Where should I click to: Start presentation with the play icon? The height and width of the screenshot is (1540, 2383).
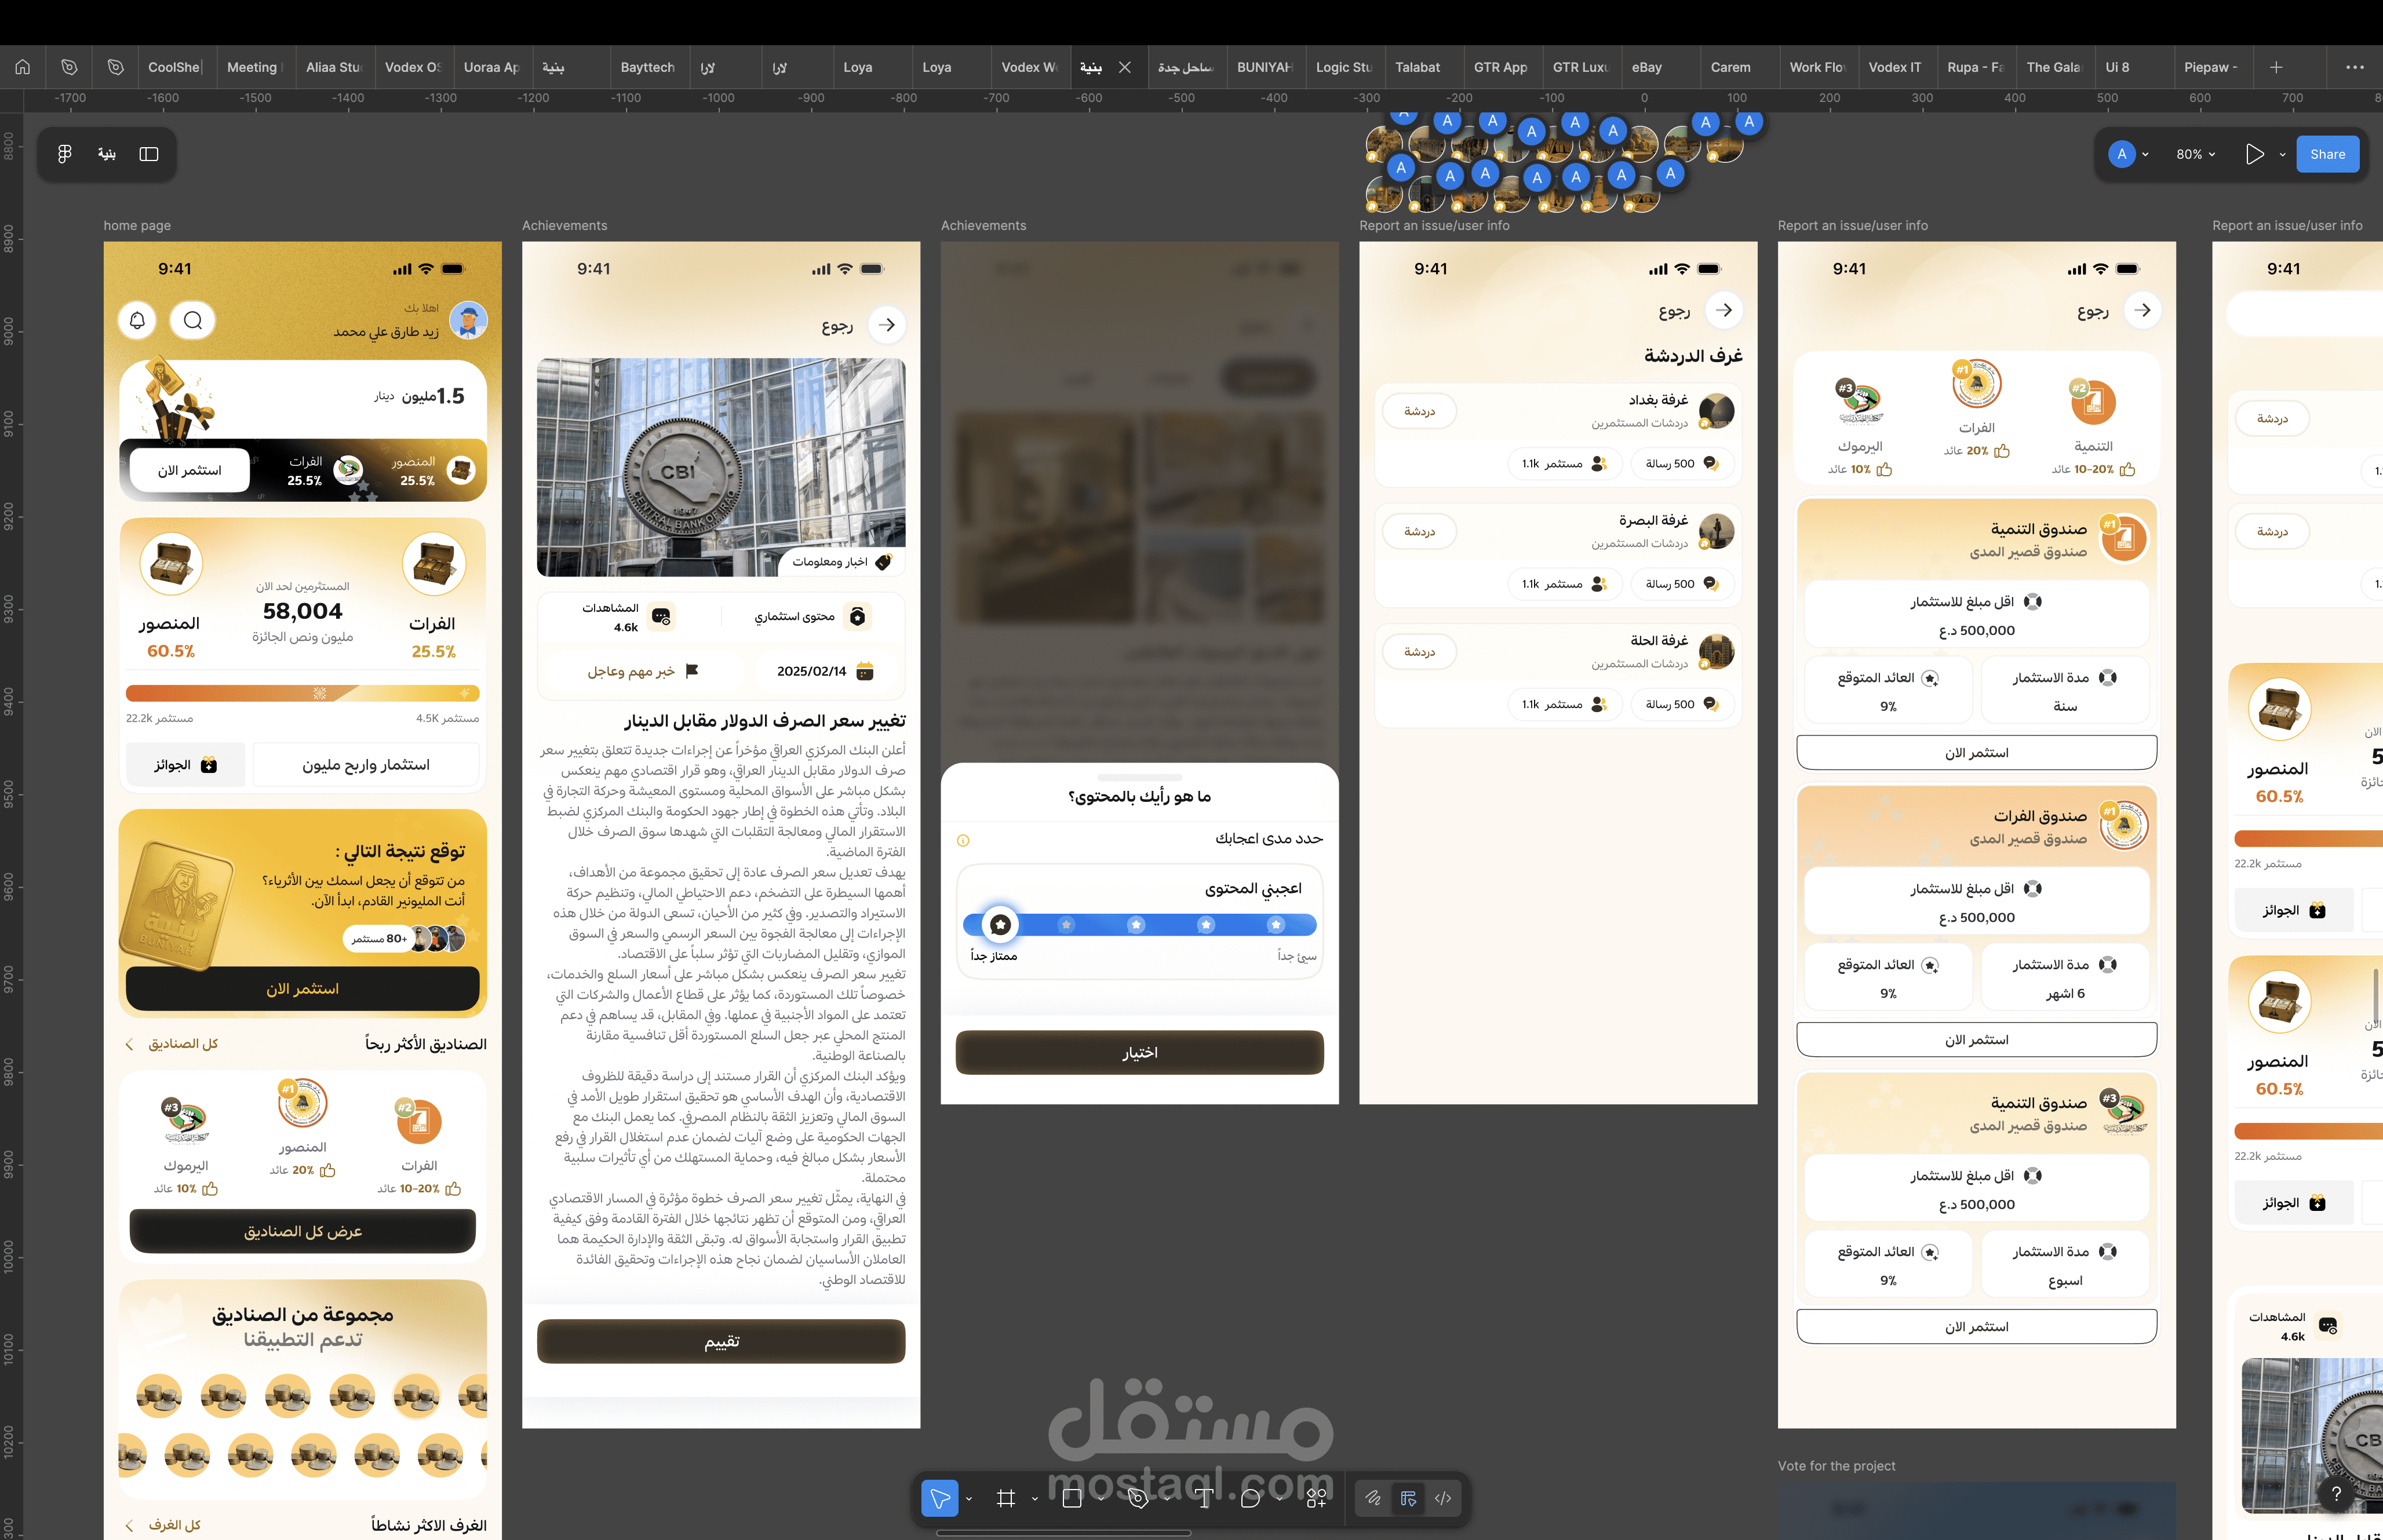click(x=2254, y=154)
